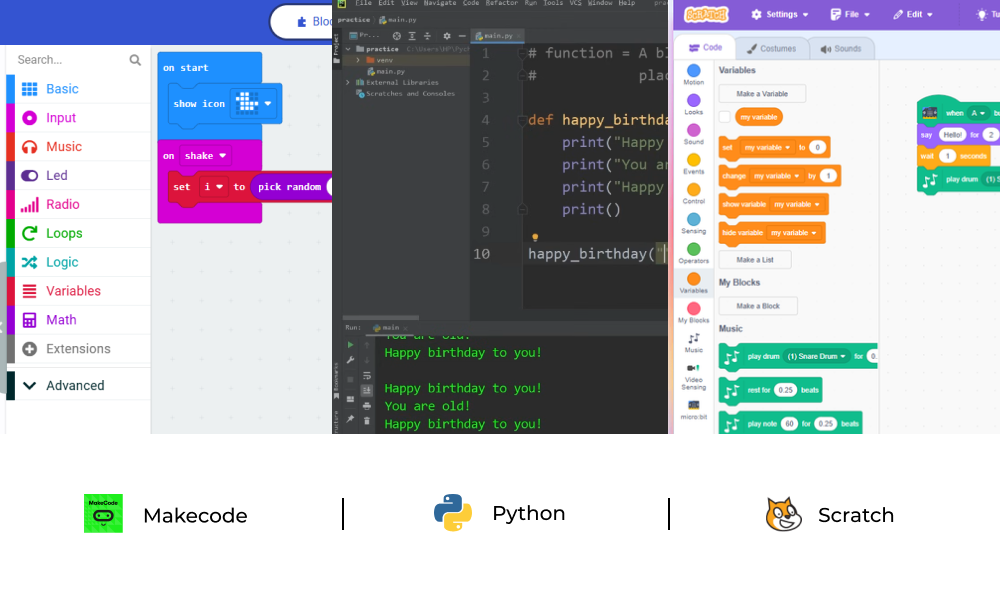Click the Led toggle category in MakeCode
The width and height of the screenshot is (1000, 600).
tap(56, 175)
